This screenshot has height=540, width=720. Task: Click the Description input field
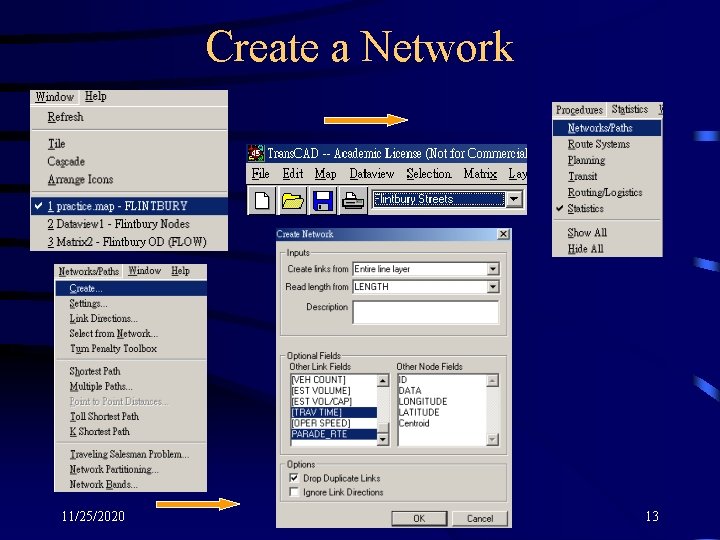pyautogui.click(x=426, y=312)
